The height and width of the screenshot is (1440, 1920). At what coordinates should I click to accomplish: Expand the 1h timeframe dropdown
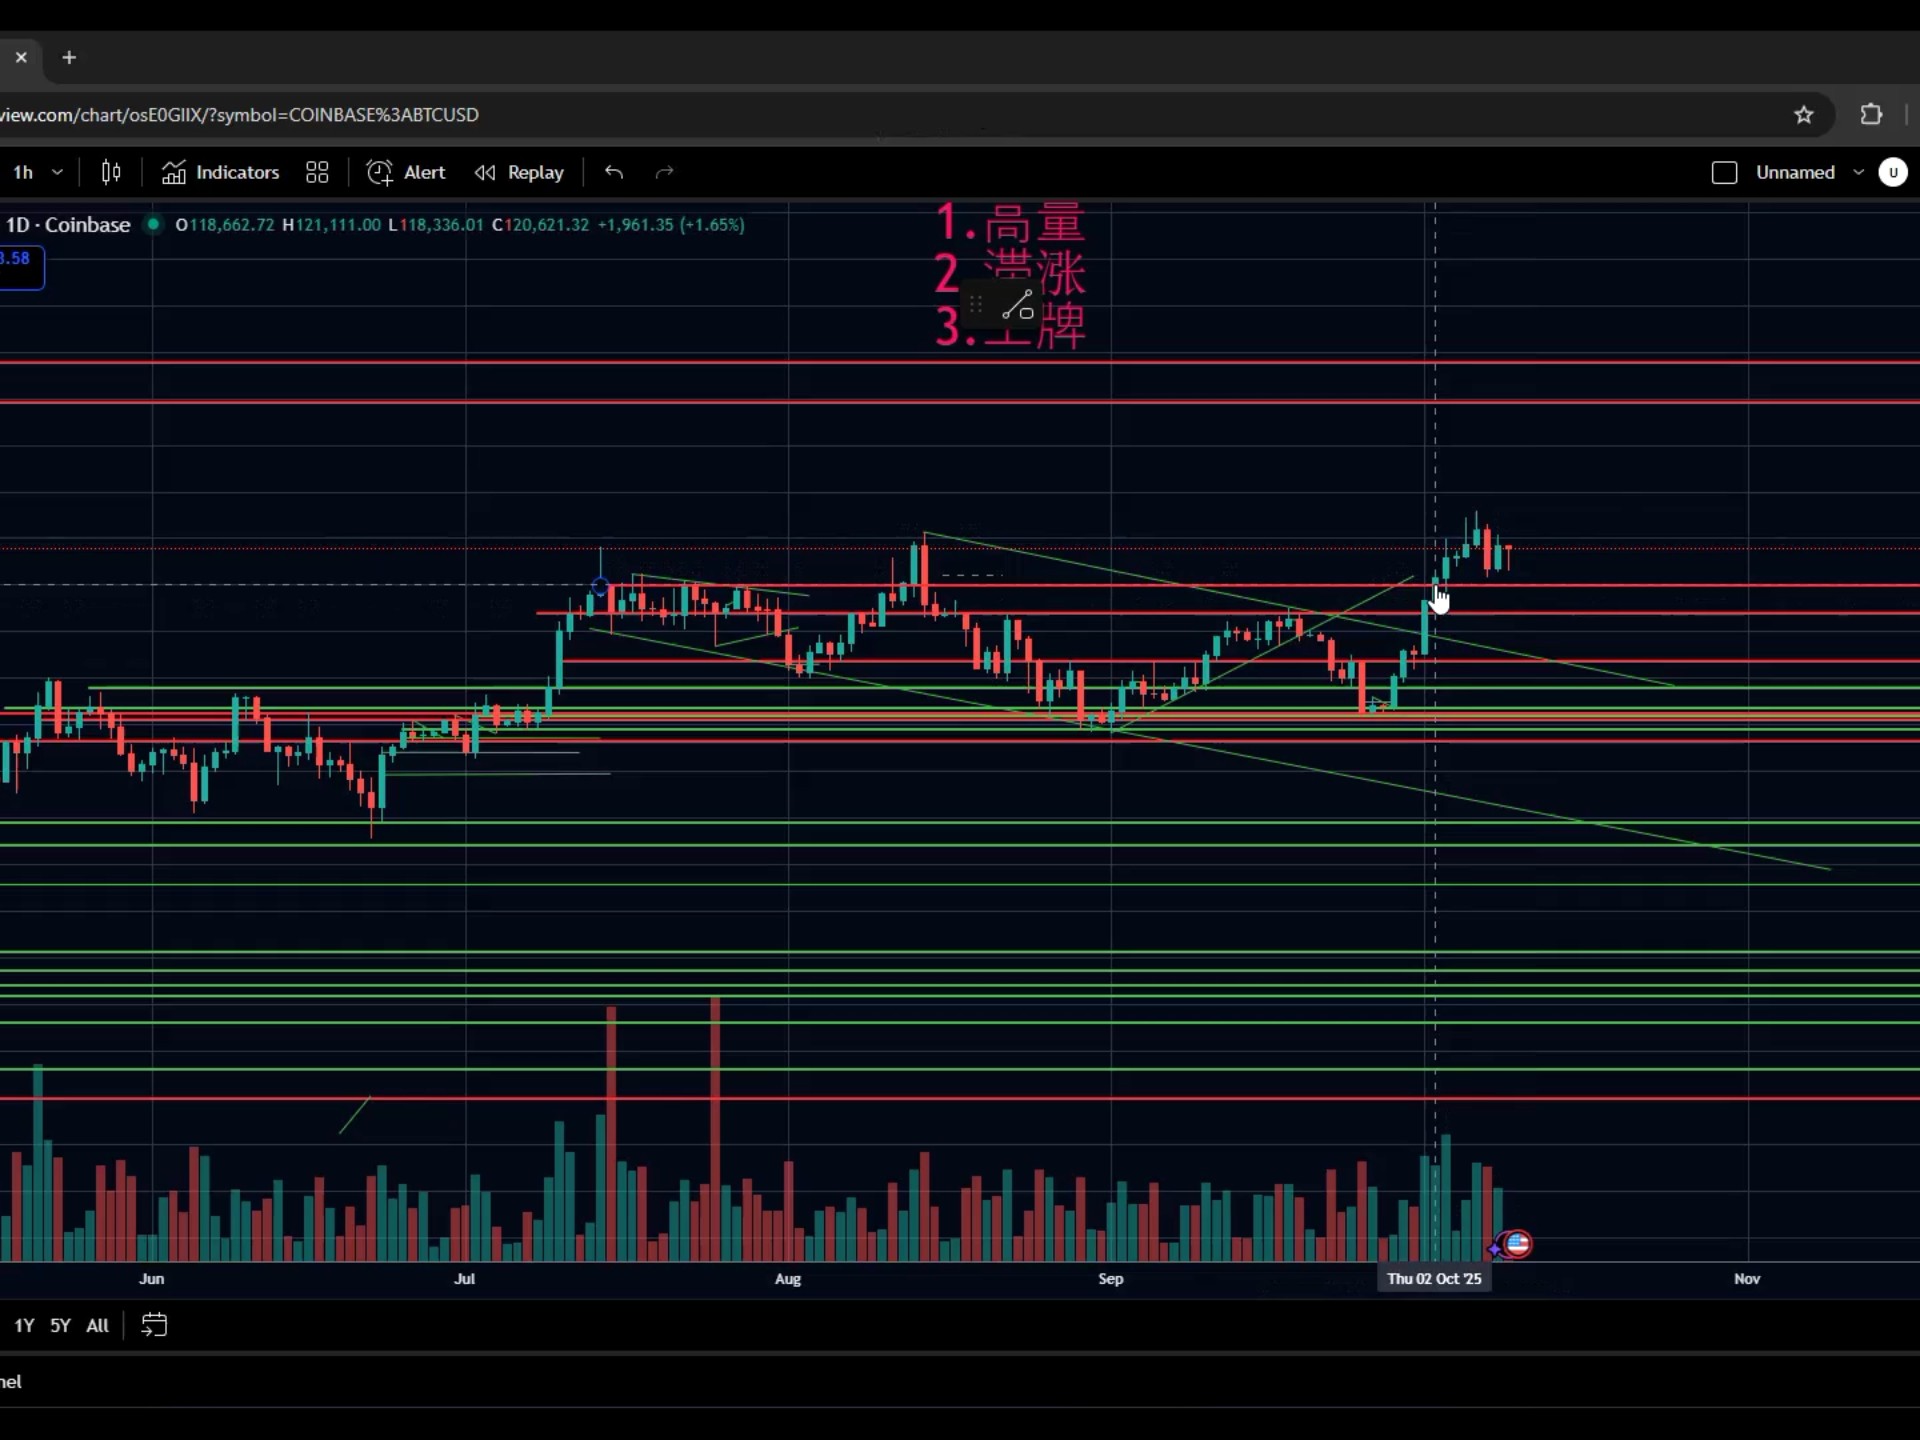pos(57,172)
